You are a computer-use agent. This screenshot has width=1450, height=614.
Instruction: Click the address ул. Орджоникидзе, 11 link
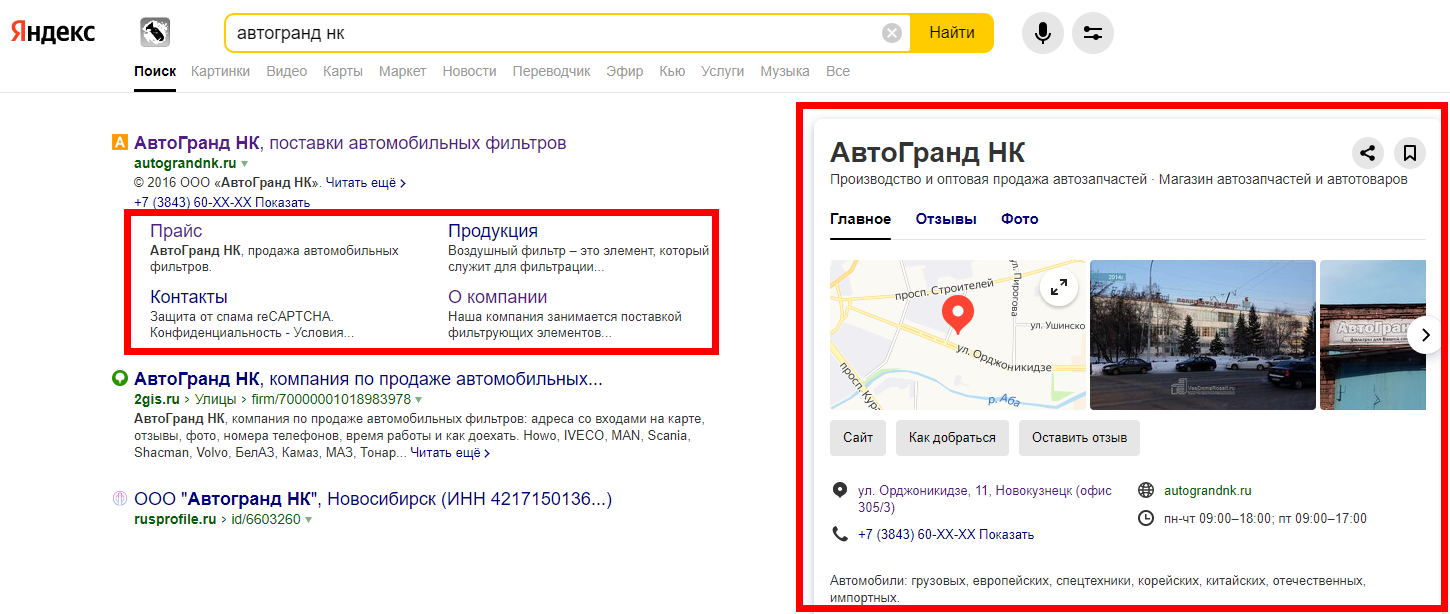(985, 498)
